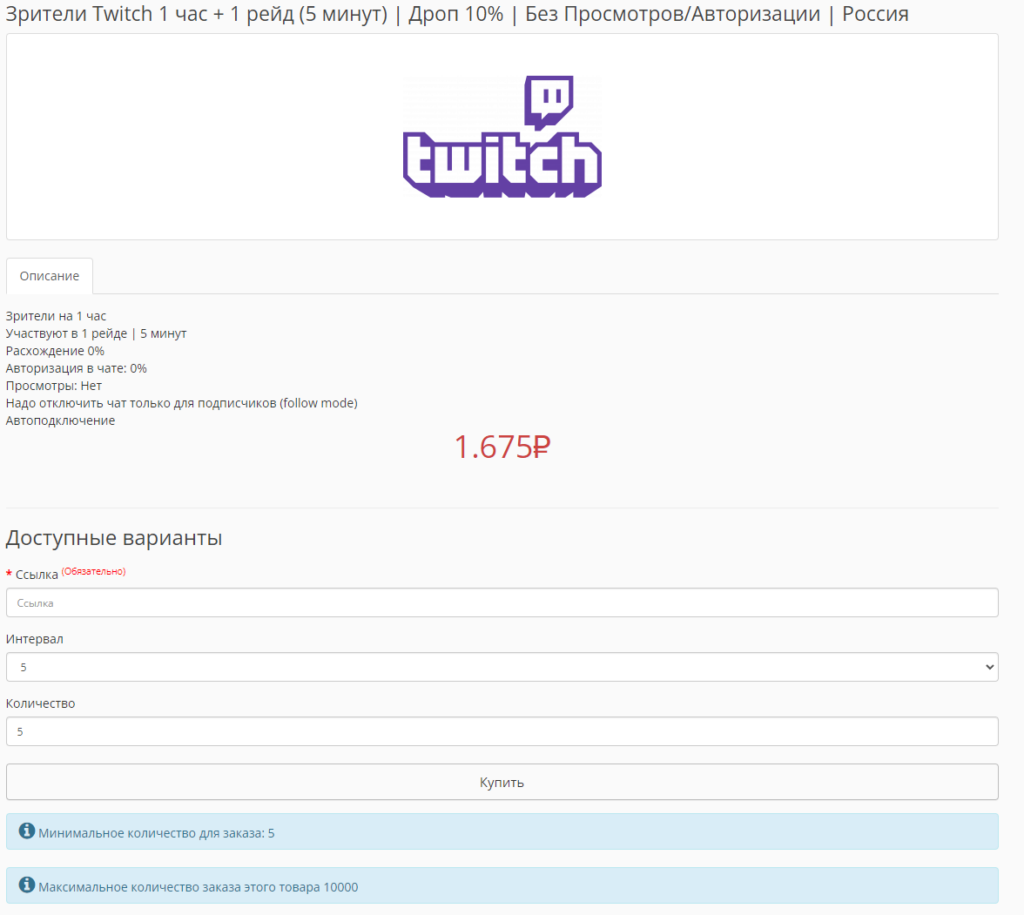Click 'Зрители на 1 час' description line
Screen dimensions: 1024x915
(56, 316)
